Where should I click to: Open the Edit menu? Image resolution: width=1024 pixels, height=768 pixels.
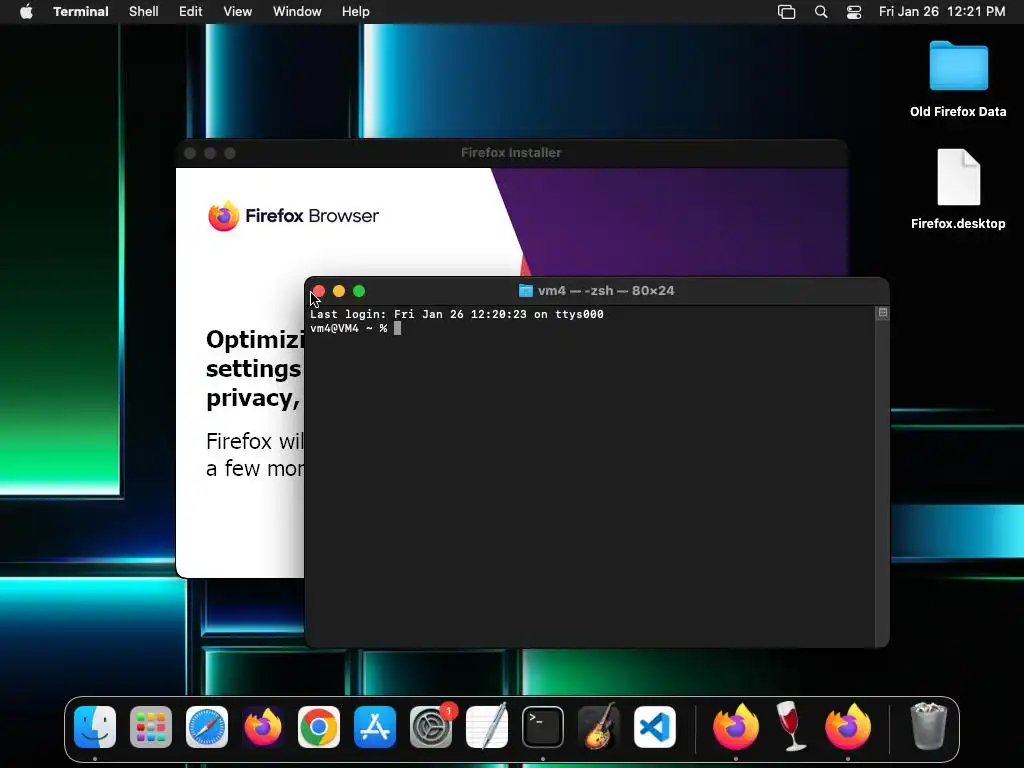tap(191, 12)
